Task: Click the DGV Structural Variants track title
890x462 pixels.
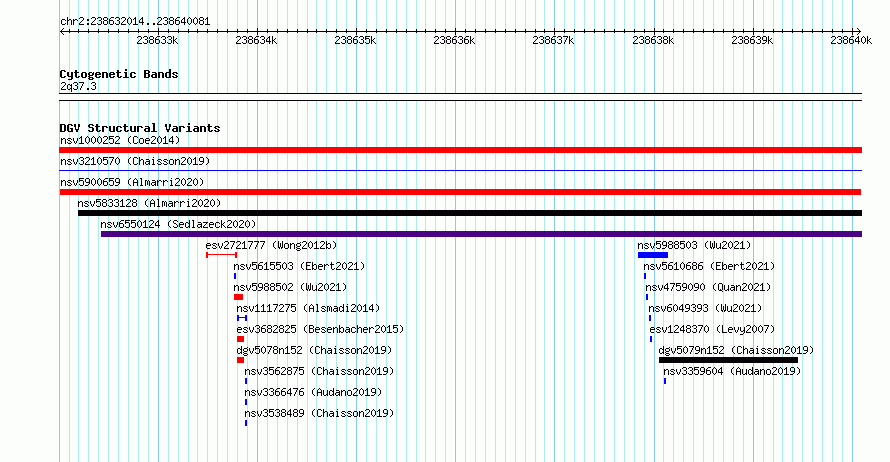Action: pyautogui.click(x=140, y=128)
